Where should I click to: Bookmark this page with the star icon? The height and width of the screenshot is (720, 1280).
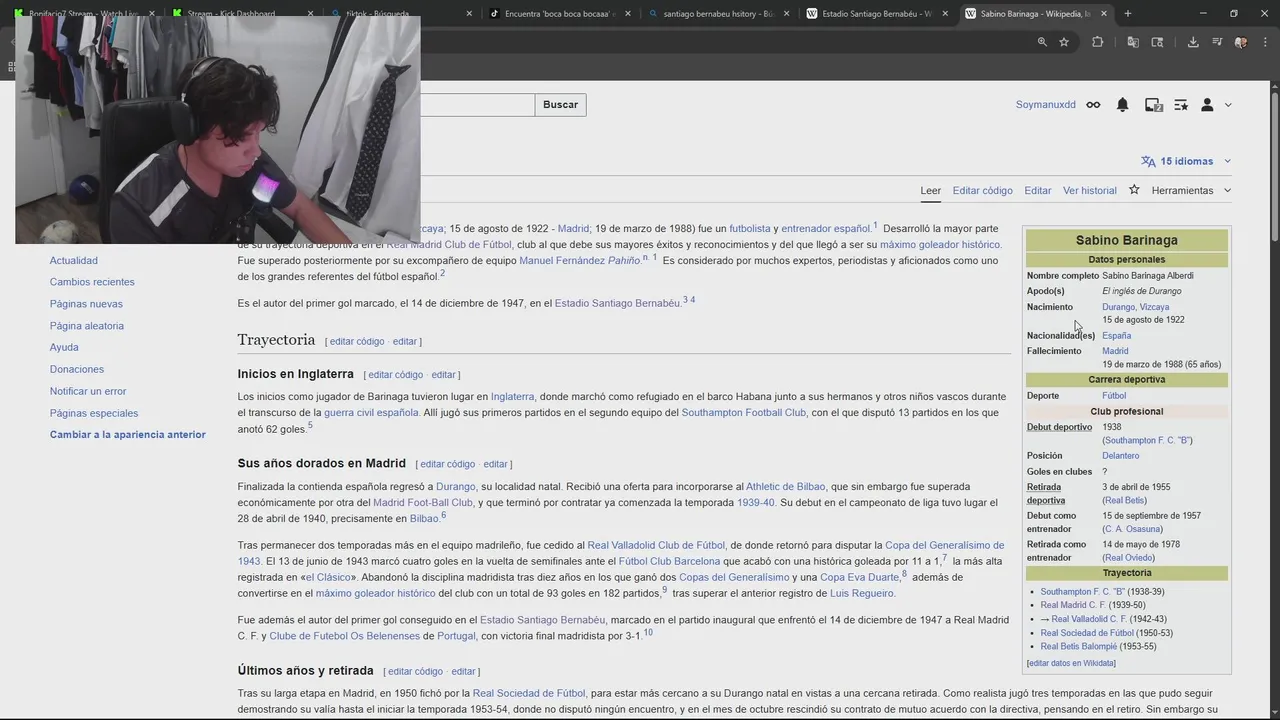[1064, 42]
